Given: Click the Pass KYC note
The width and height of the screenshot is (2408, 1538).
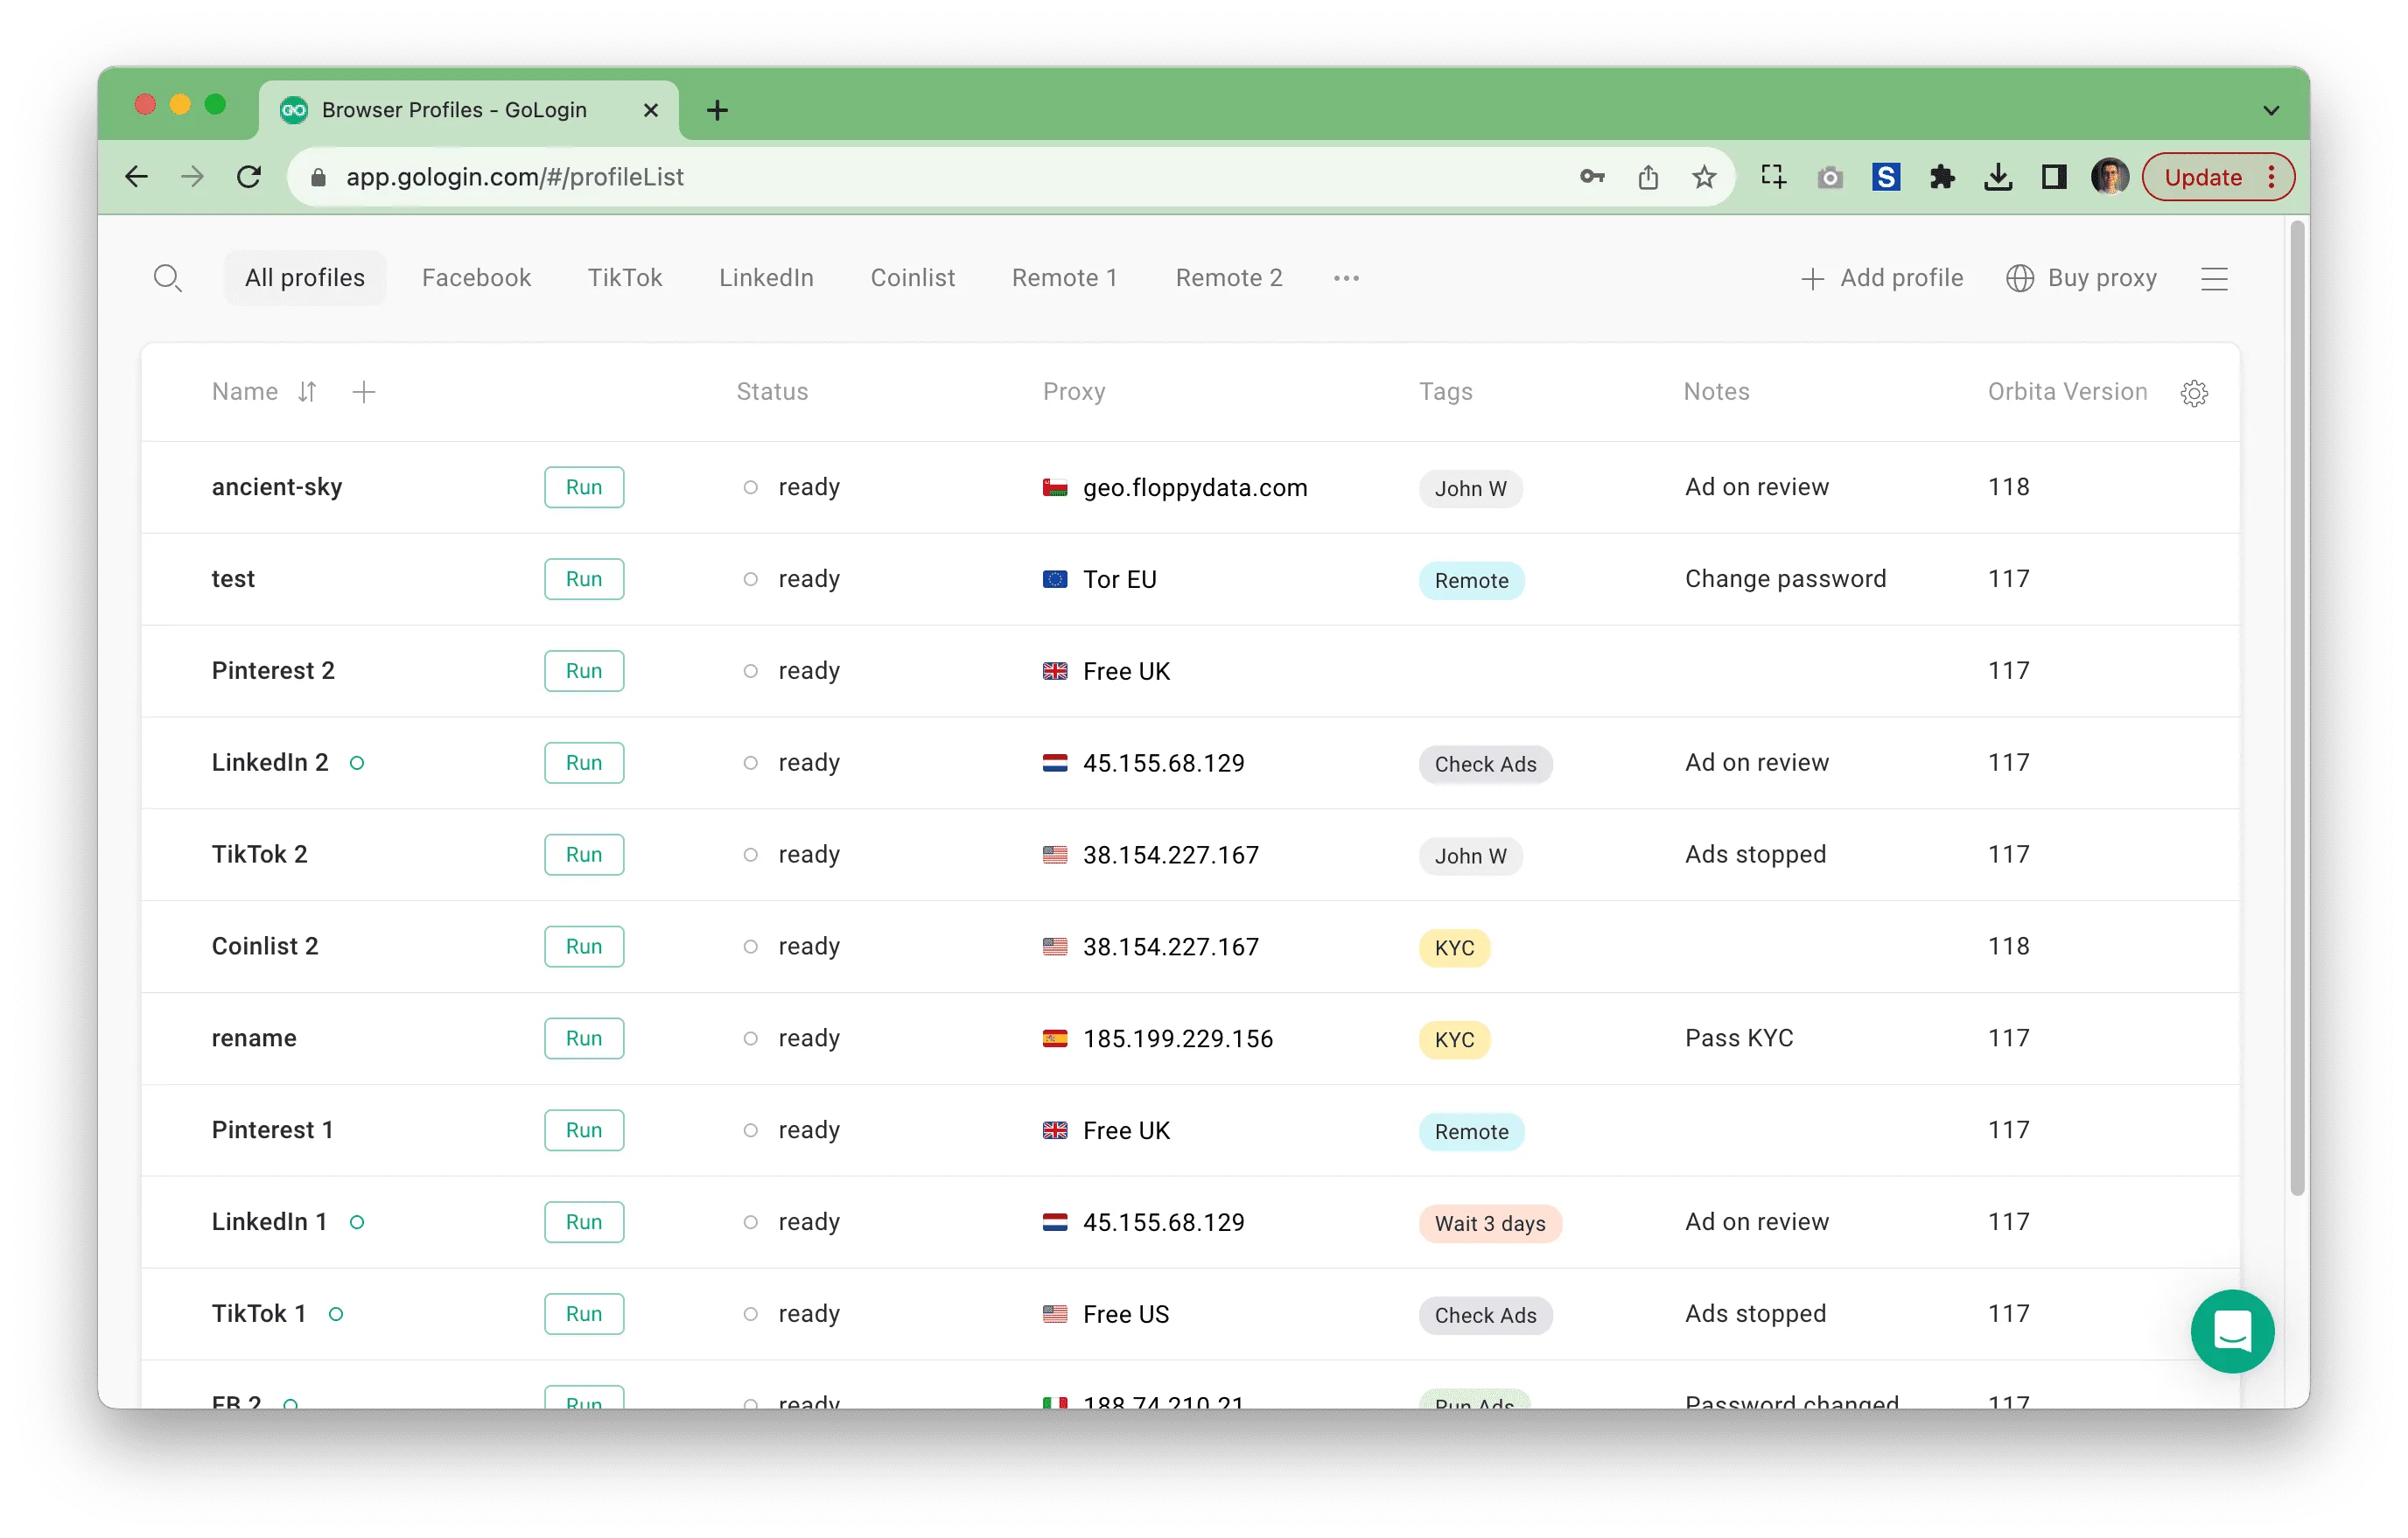Looking at the screenshot, I should pyautogui.click(x=1739, y=1038).
